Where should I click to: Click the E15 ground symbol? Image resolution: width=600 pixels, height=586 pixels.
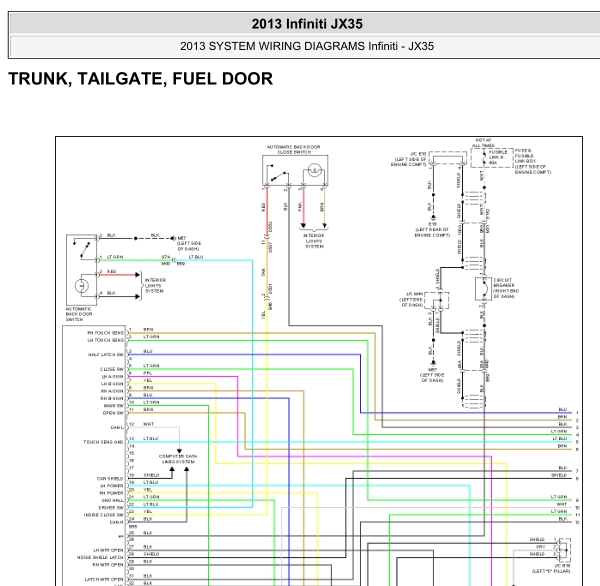(x=433, y=218)
